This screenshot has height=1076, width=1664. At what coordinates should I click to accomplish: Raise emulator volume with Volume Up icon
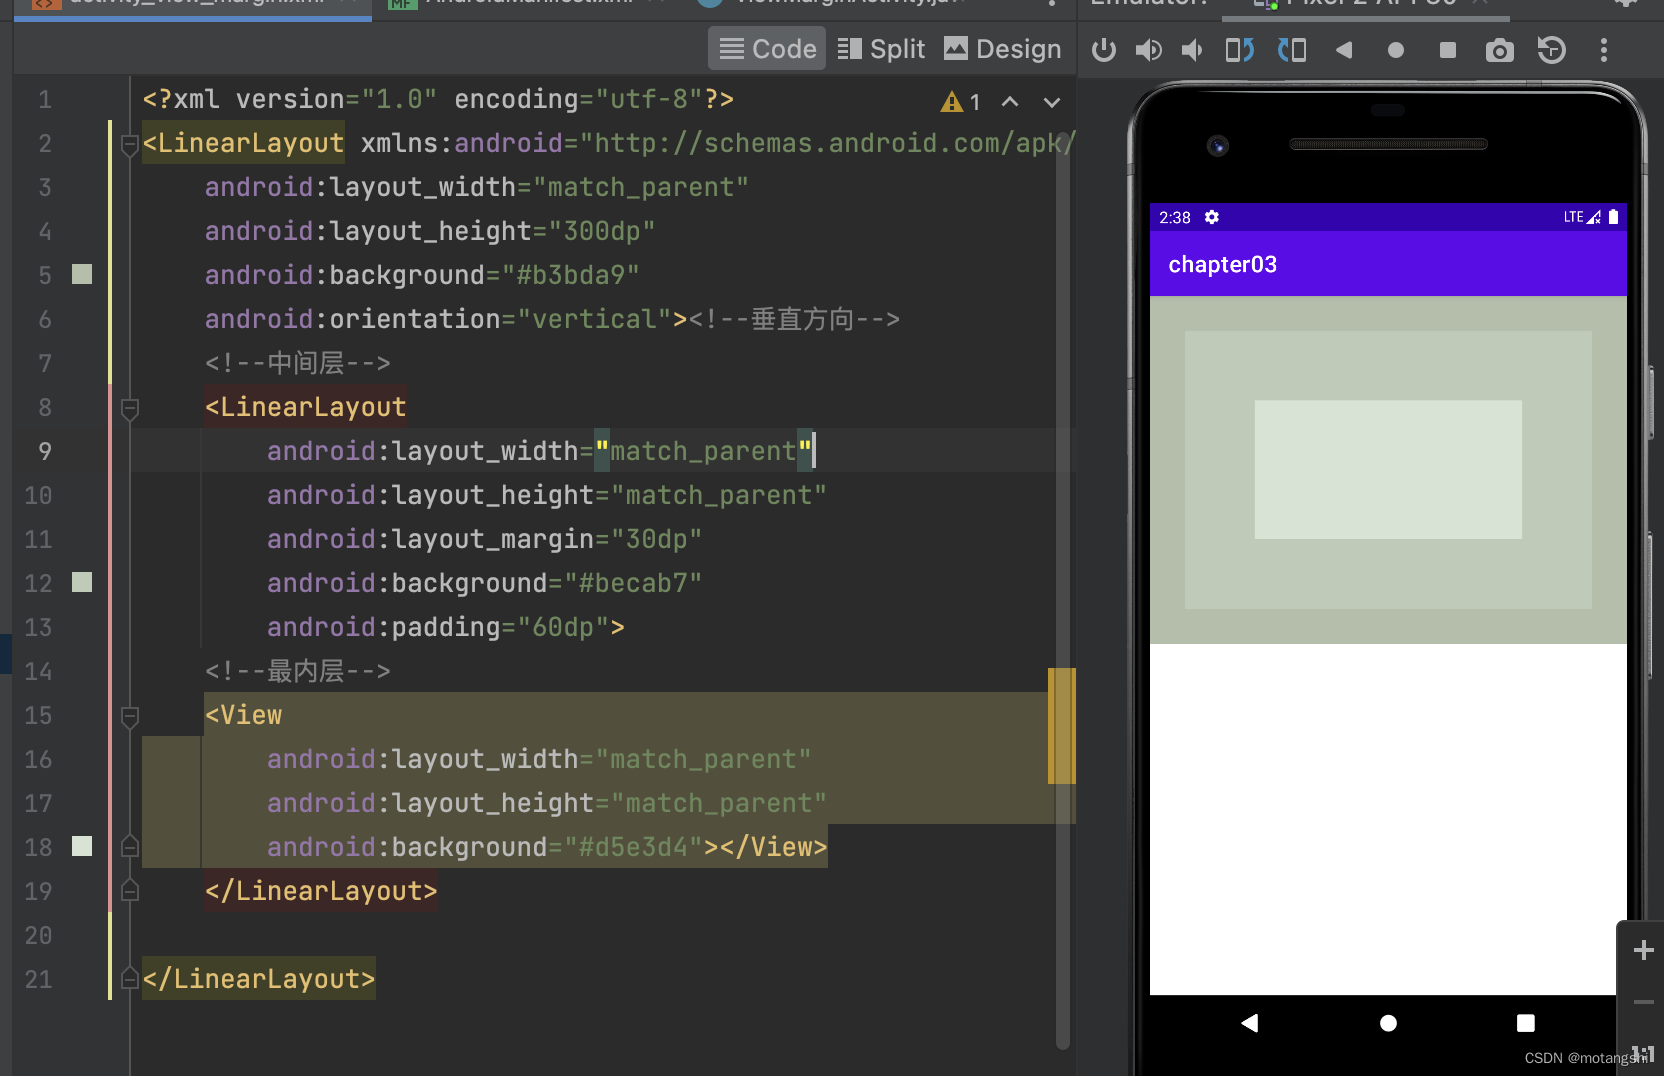pyautogui.click(x=1149, y=50)
